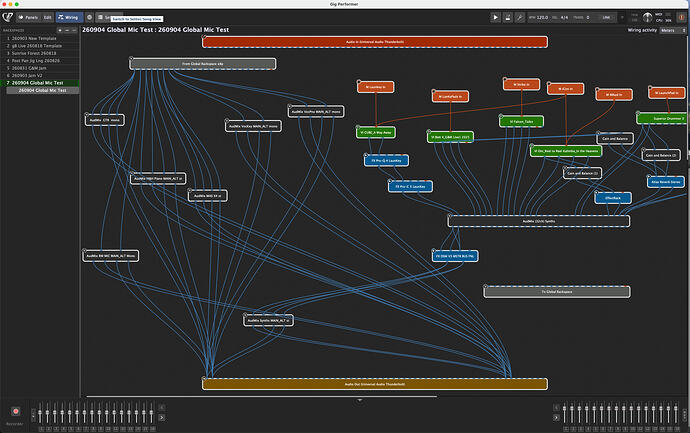This screenshot has height=433, width=690.
Task: Select rackspace 3 Sunrise Forest 260818
Action: point(40,53)
